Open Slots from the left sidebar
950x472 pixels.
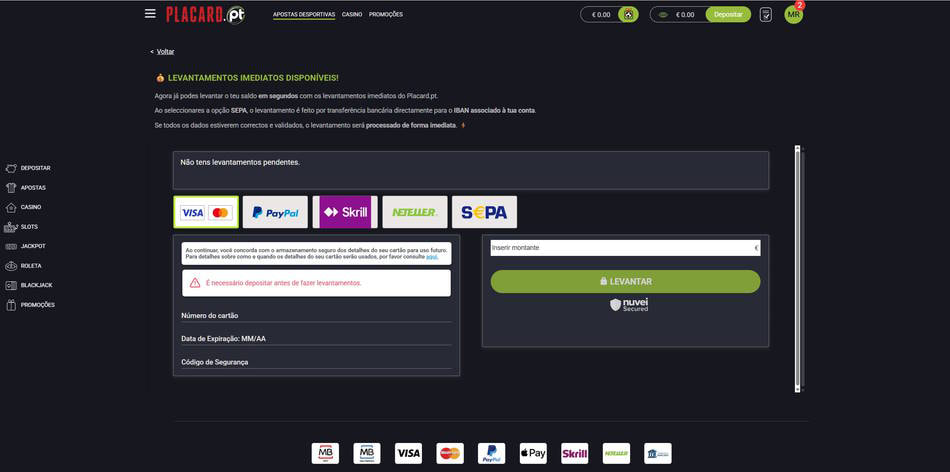point(28,227)
